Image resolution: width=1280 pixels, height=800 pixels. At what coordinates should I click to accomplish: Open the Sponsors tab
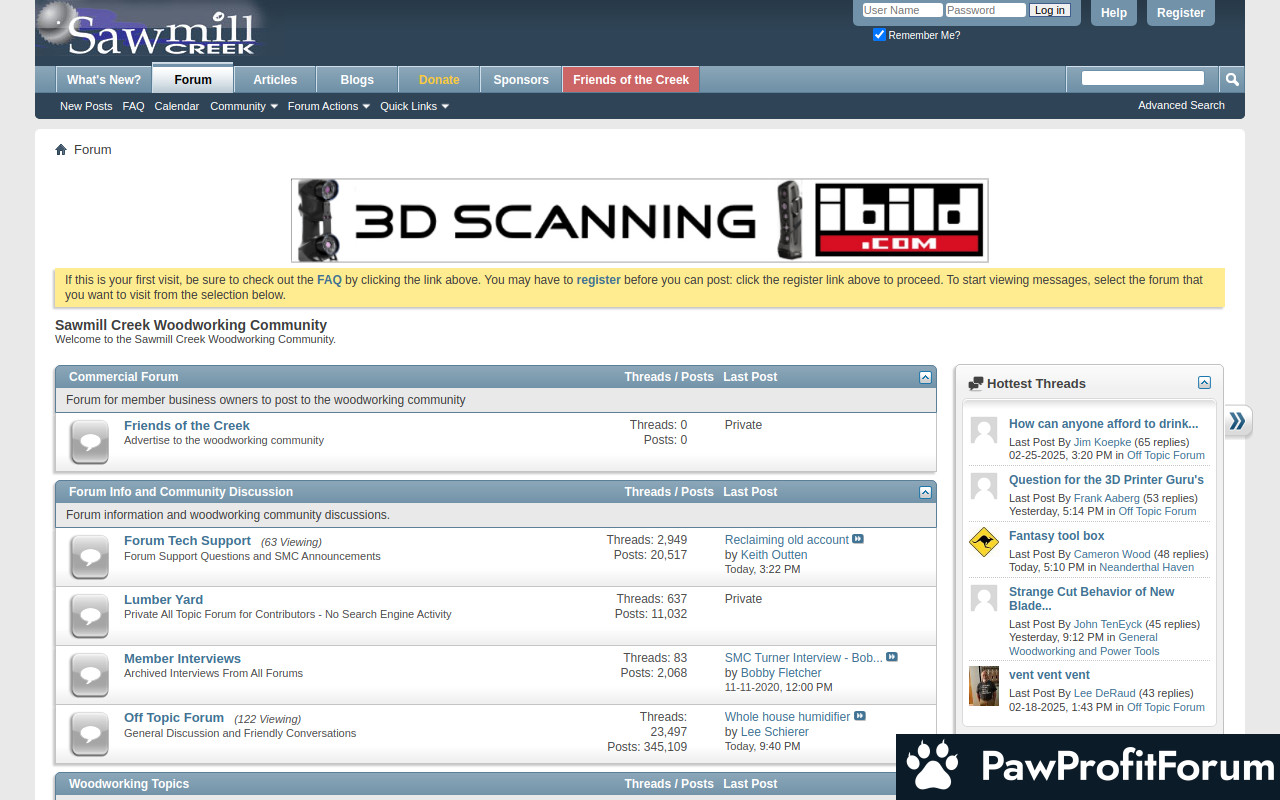(521, 80)
